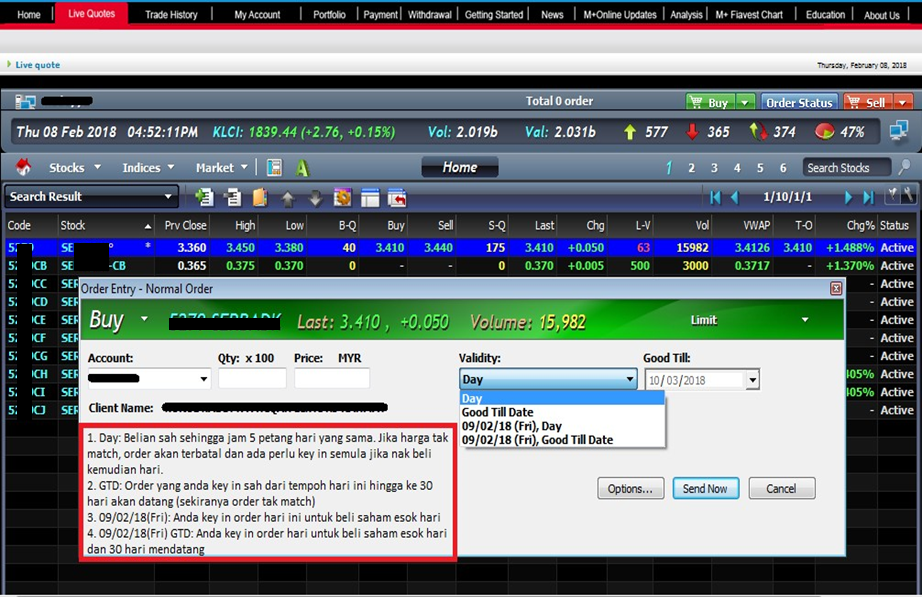
Task: Open the Trade History tab
Action: pyautogui.click(x=171, y=15)
